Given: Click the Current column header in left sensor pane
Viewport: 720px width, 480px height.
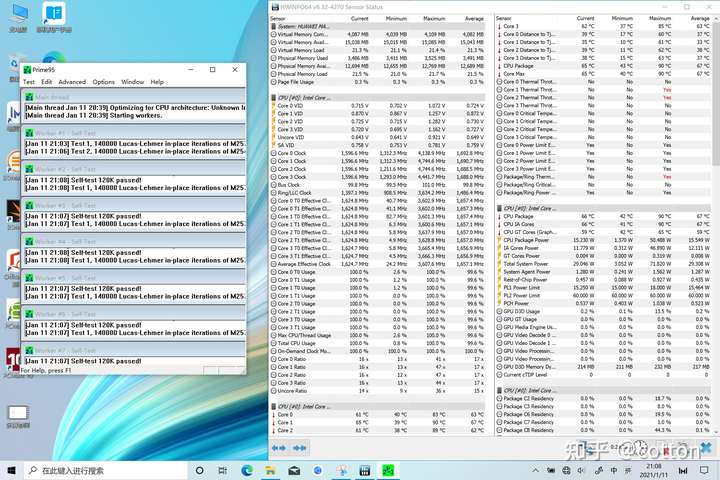Looking at the screenshot, I should [x=360, y=18].
